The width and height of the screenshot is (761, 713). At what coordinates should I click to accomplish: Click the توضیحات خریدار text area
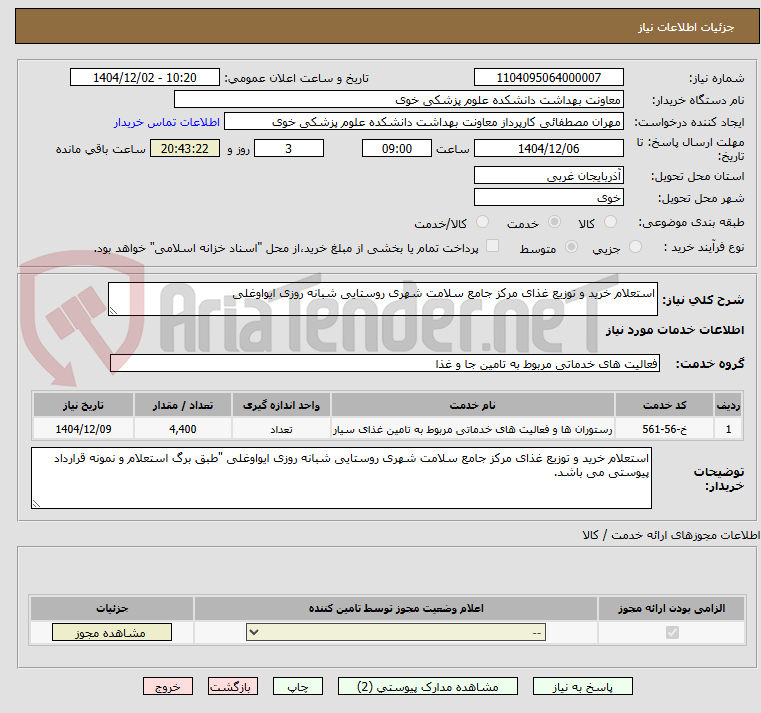coord(341,478)
